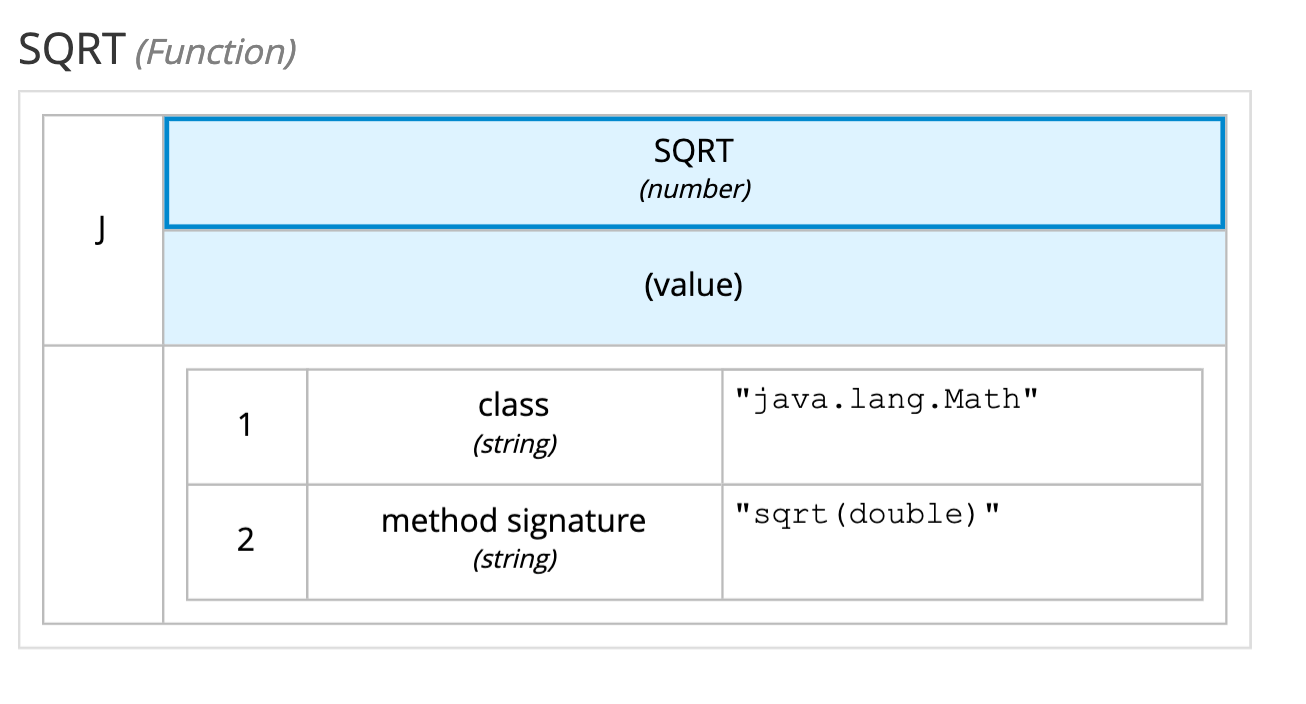1306x704 pixels.
Task: Click the SQRT title heading text
Action: click(x=72, y=49)
